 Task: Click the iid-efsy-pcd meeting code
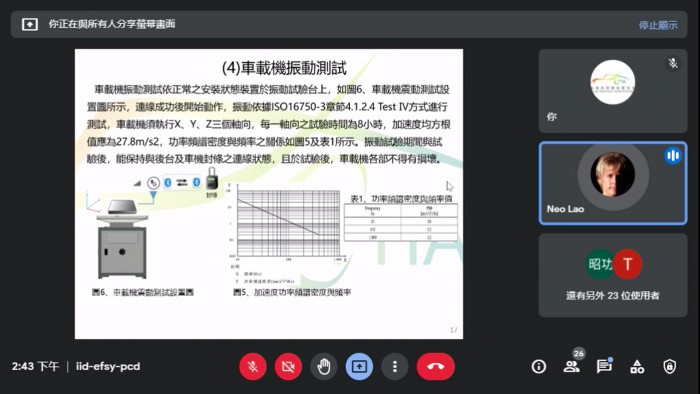(108, 366)
